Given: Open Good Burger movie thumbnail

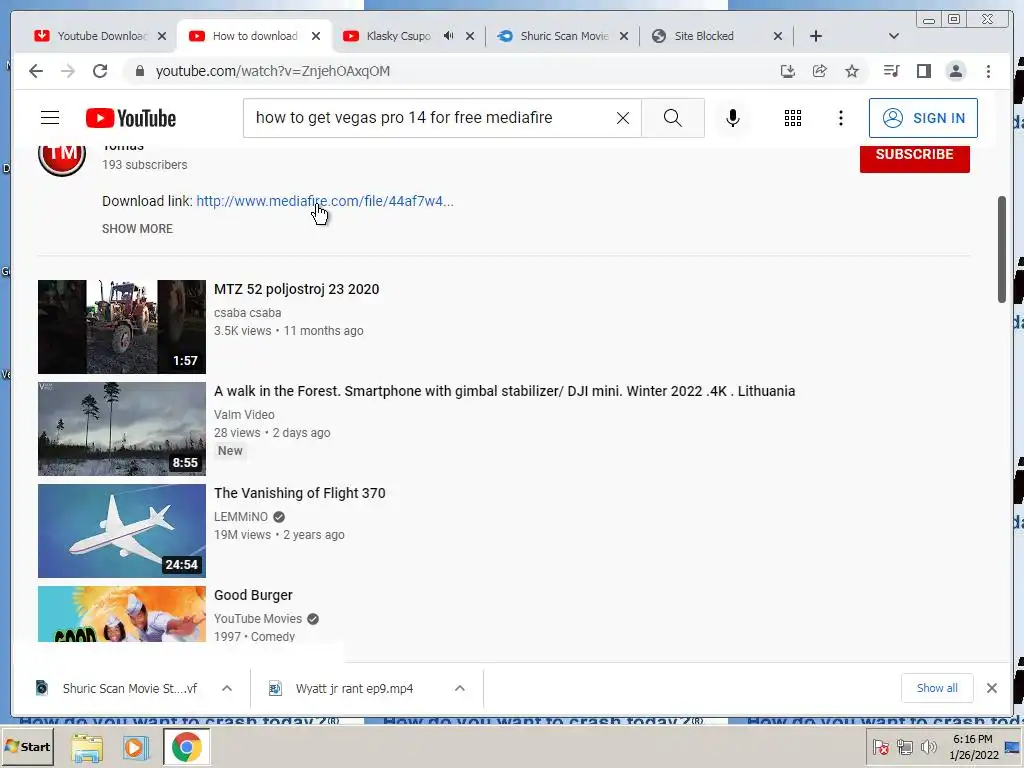Looking at the screenshot, I should point(121,614).
